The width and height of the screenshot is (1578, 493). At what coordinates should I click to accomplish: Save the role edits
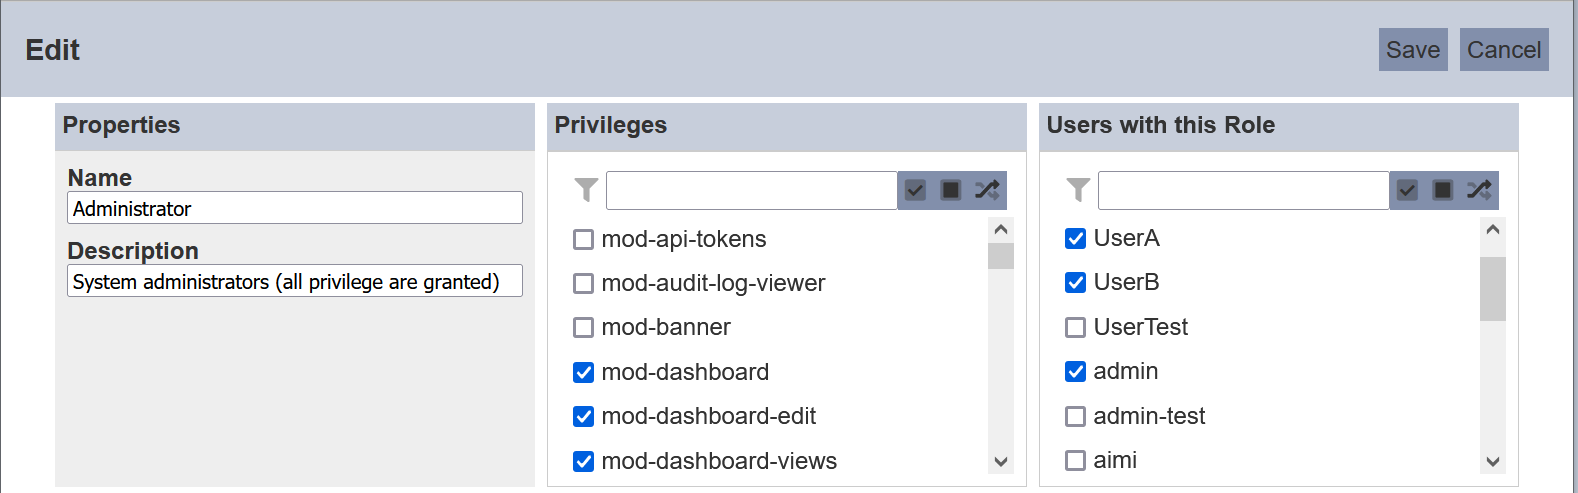(1413, 50)
